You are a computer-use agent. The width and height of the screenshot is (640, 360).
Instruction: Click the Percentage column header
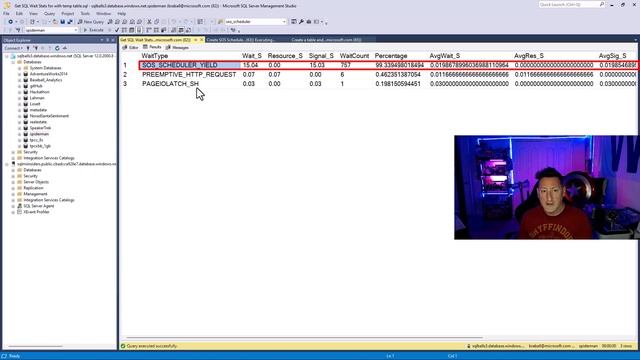[x=391, y=56]
